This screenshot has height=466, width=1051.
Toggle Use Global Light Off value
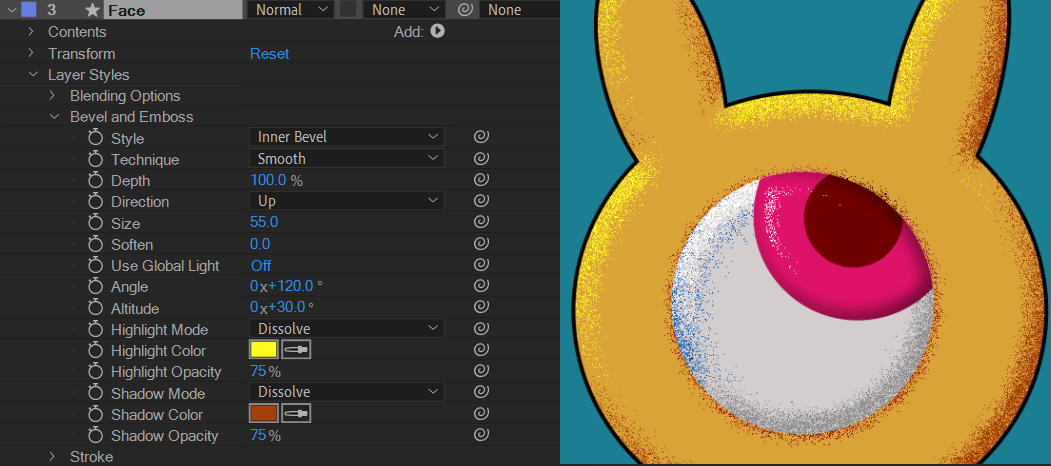(261, 266)
